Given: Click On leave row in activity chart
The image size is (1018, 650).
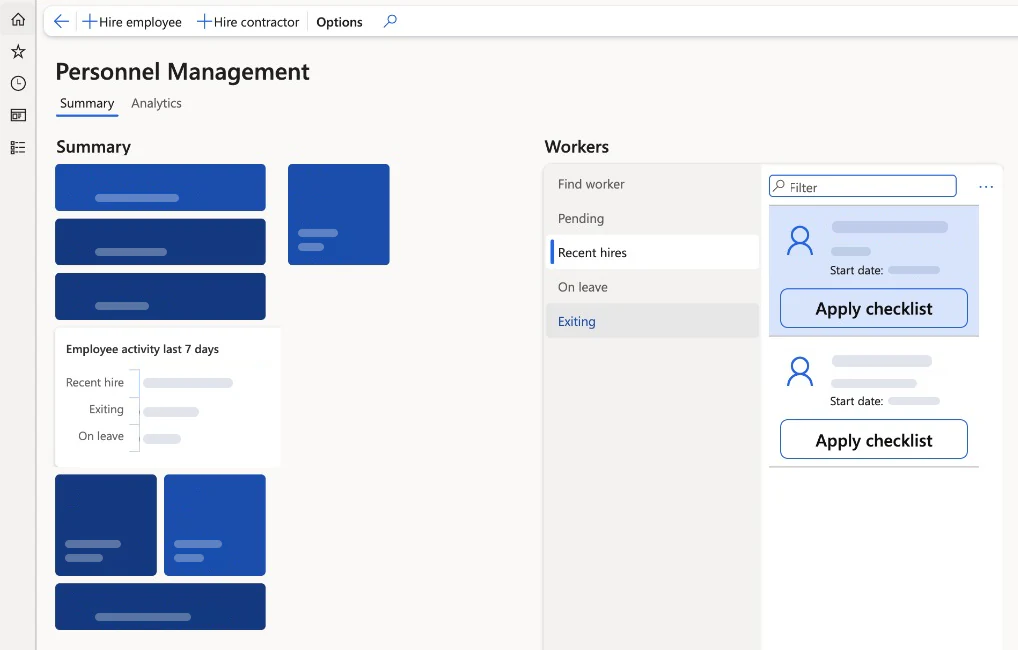Looking at the screenshot, I should 129,436.
